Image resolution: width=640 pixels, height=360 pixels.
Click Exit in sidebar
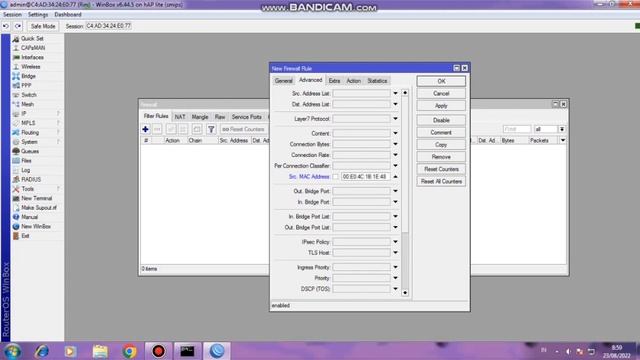25,236
